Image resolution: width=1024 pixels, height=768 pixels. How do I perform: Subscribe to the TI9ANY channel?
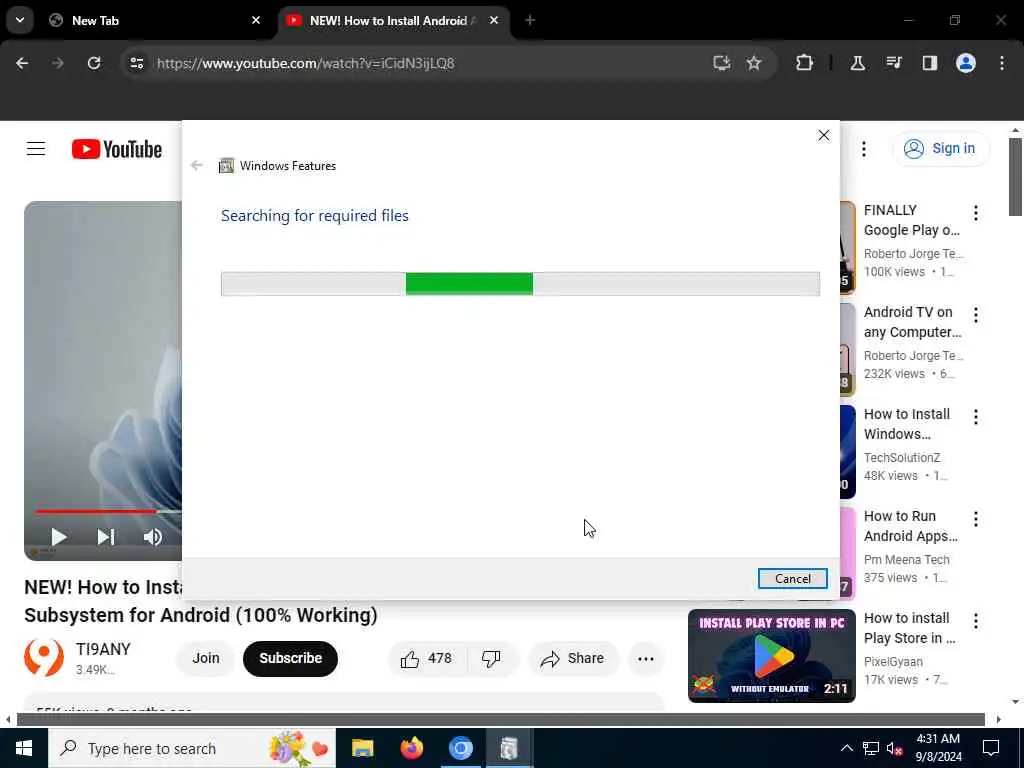tap(291, 658)
